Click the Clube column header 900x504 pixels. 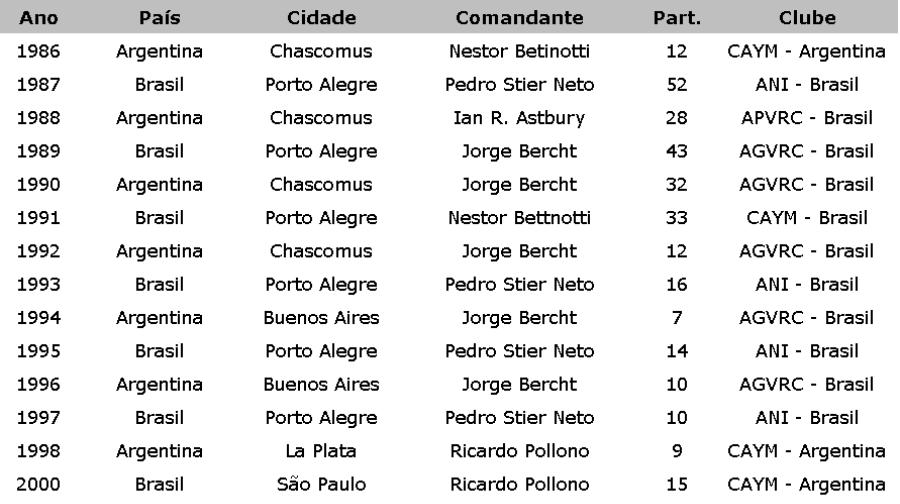point(807,18)
